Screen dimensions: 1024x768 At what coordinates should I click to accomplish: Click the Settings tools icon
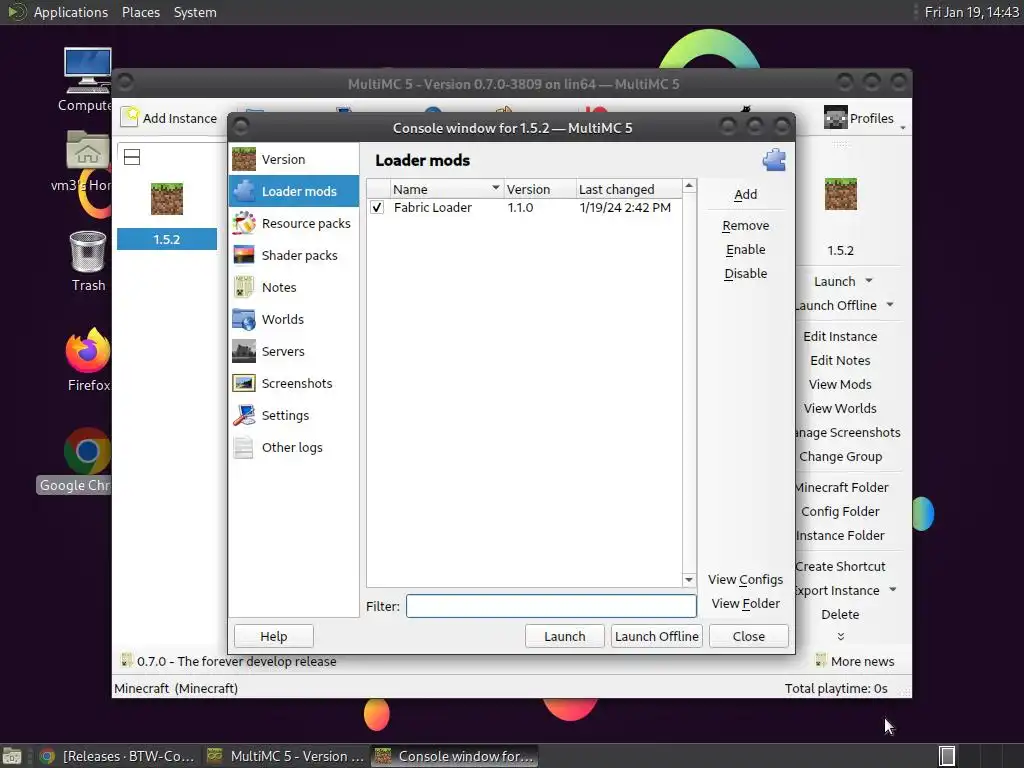[244, 415]
